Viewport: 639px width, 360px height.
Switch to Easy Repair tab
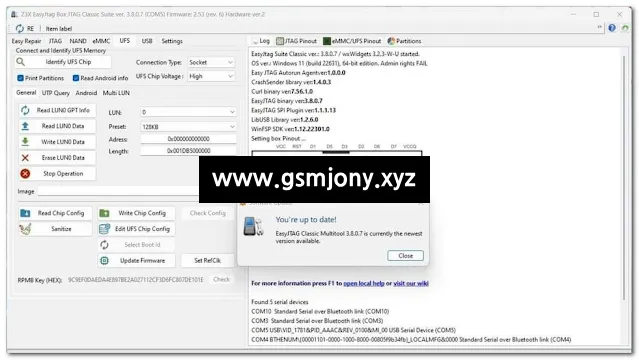[26, 41]
